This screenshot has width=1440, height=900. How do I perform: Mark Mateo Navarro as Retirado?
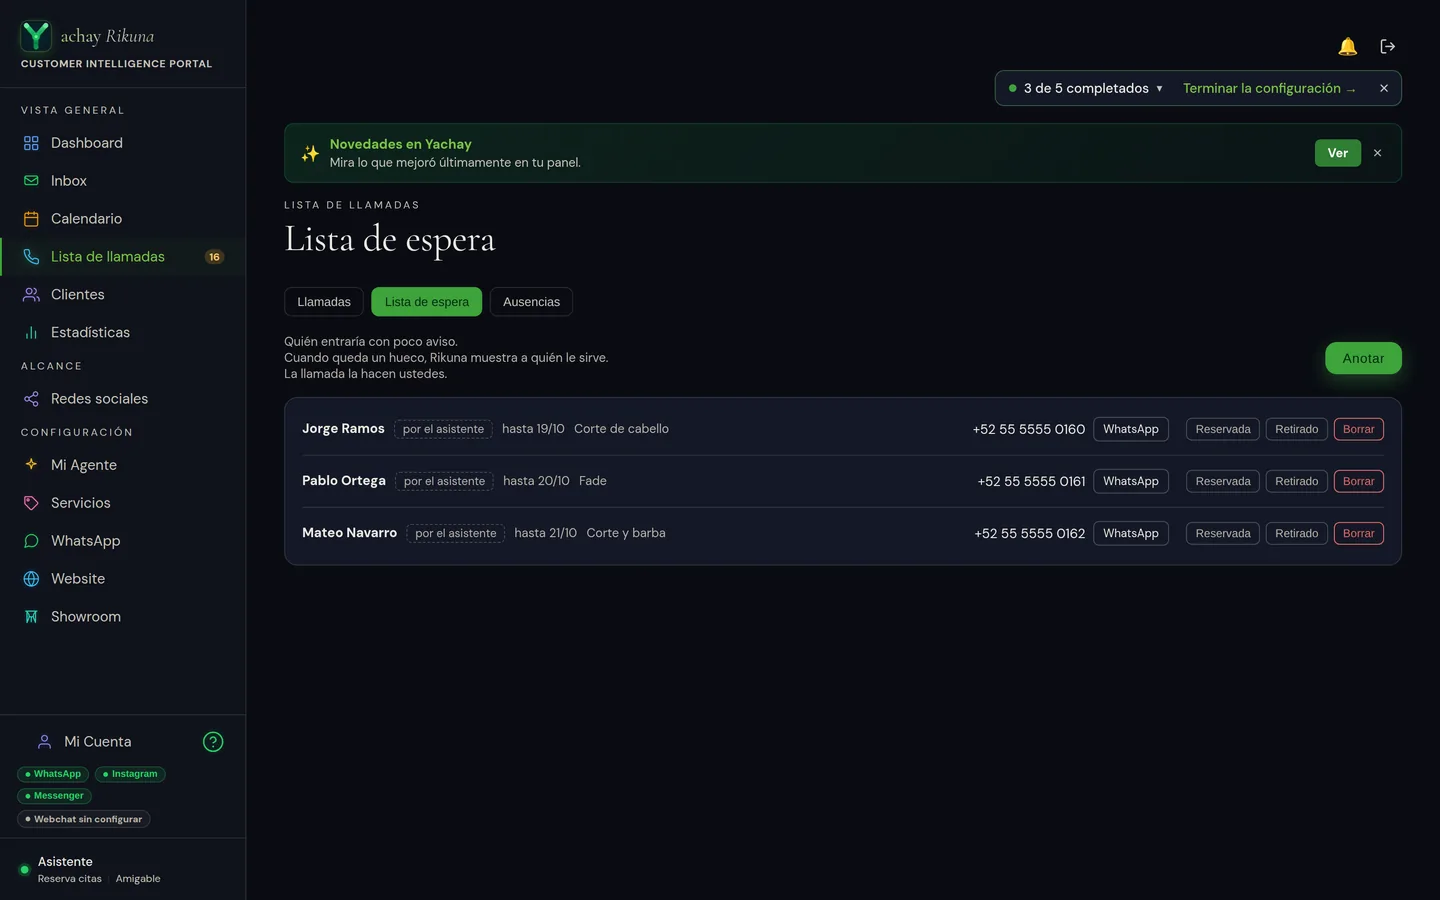pyautogui.click(x=1296, y=533)
